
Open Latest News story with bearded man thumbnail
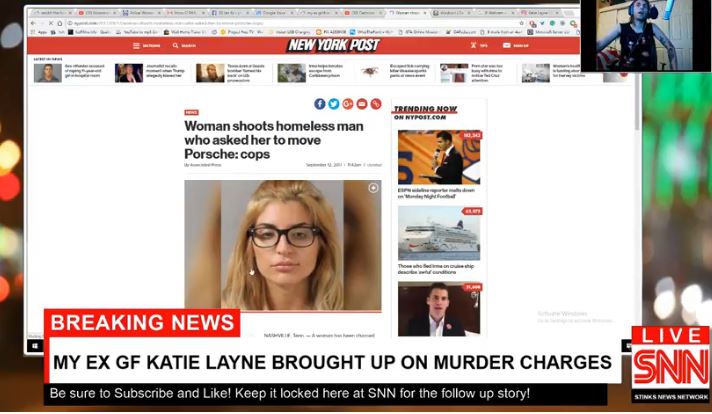coord(210,73)
